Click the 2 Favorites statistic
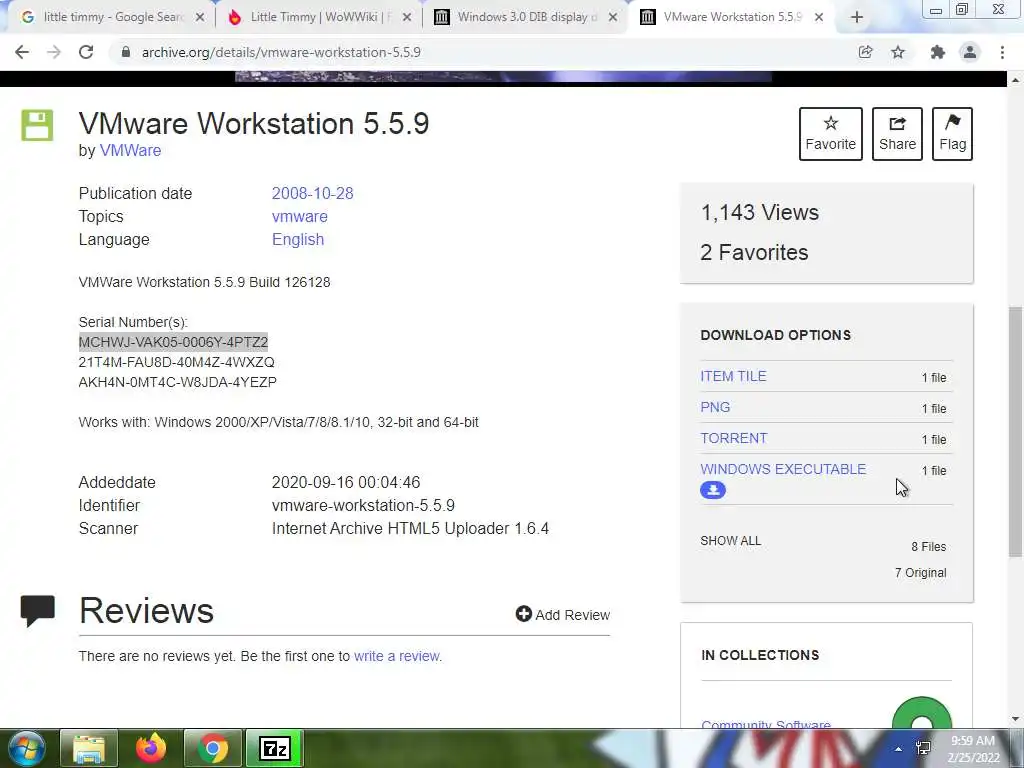 pos(754,252)
